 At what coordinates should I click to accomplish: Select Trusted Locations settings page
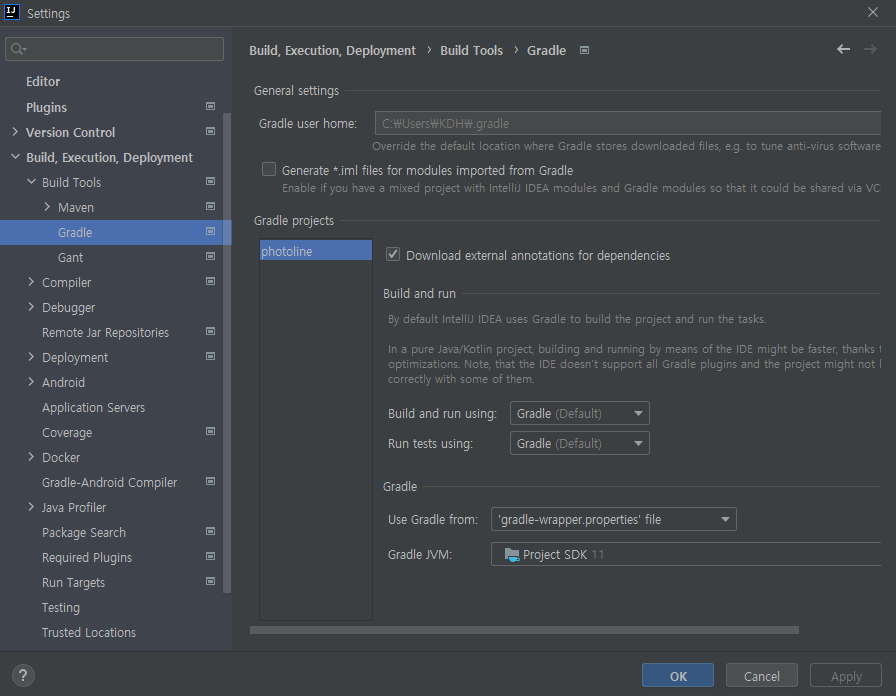pos(89,633)
